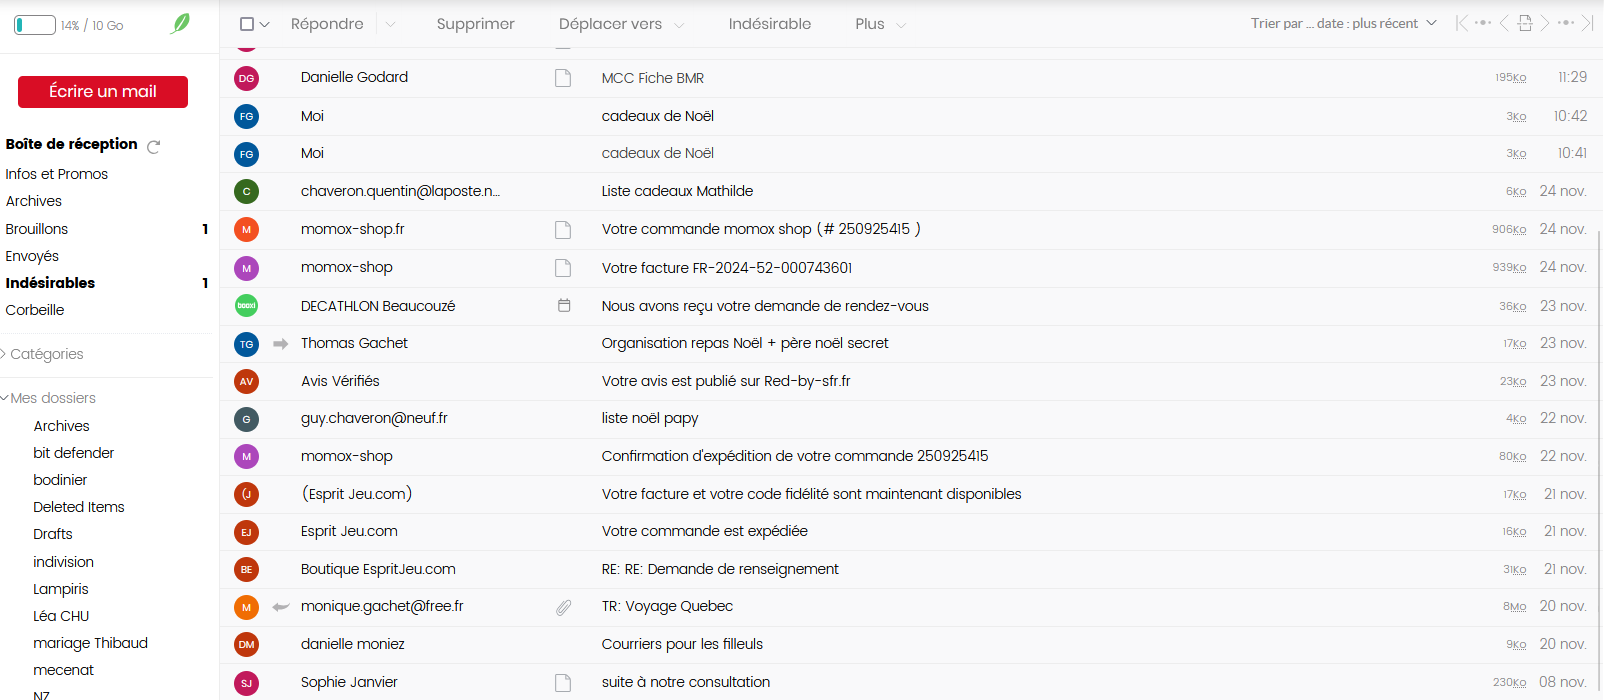Viewport: 1604px width, 700px height.
Task: Open the Brouillons folder
Action: (x=37, y=229)
